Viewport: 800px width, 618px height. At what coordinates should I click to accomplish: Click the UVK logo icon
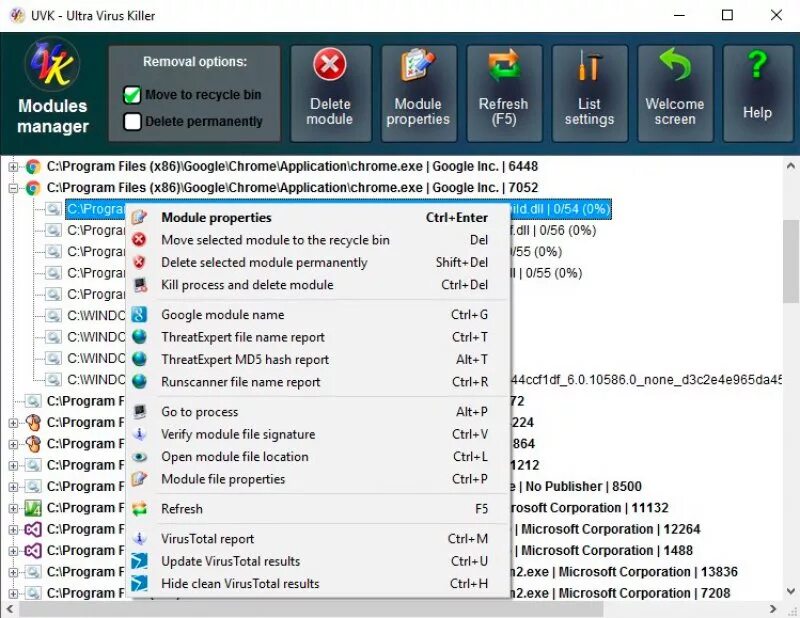[52, 65]
